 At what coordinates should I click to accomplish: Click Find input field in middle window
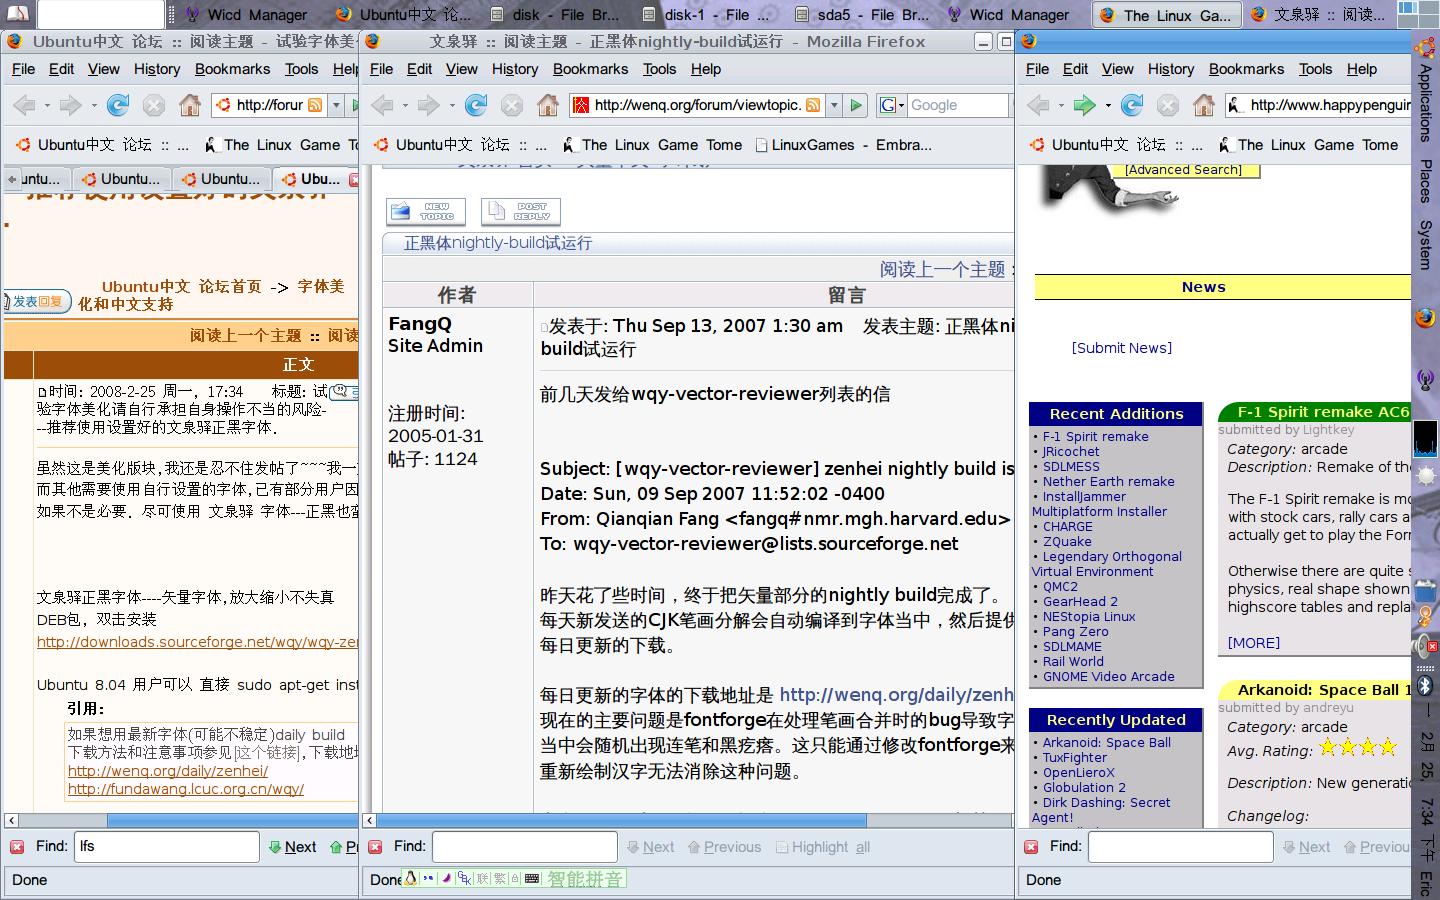524,847
